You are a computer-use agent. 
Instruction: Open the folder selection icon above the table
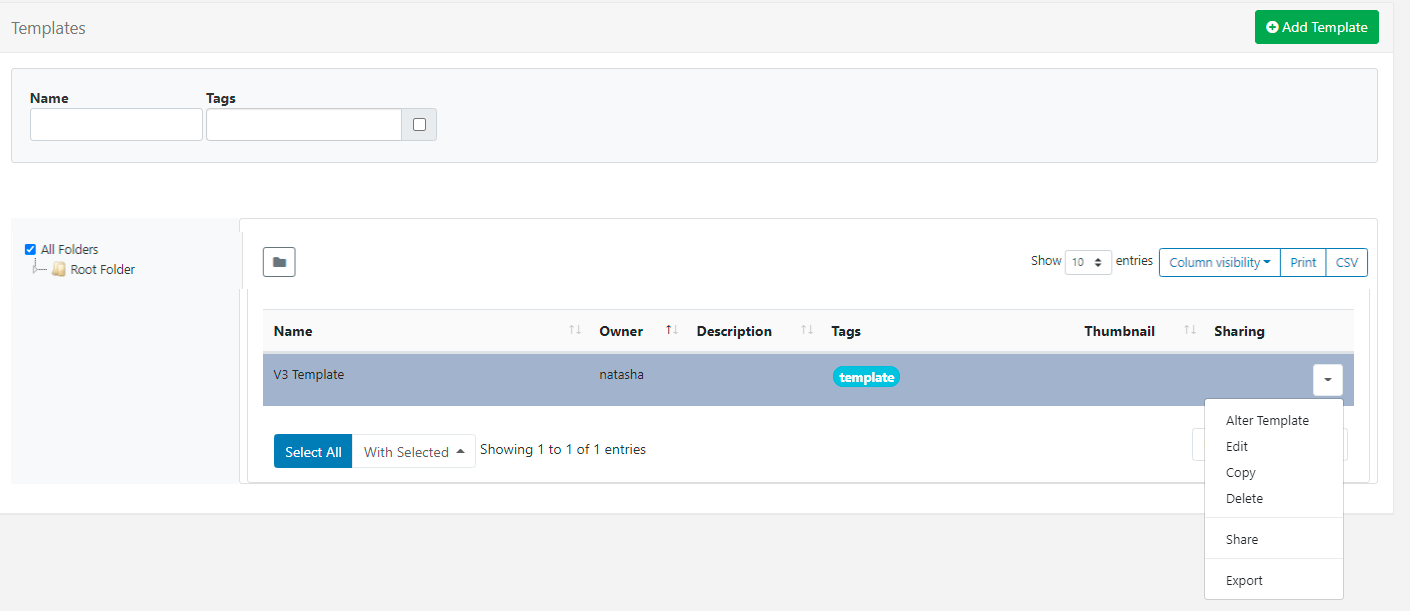pyautogui.click(x=279, y=261)
